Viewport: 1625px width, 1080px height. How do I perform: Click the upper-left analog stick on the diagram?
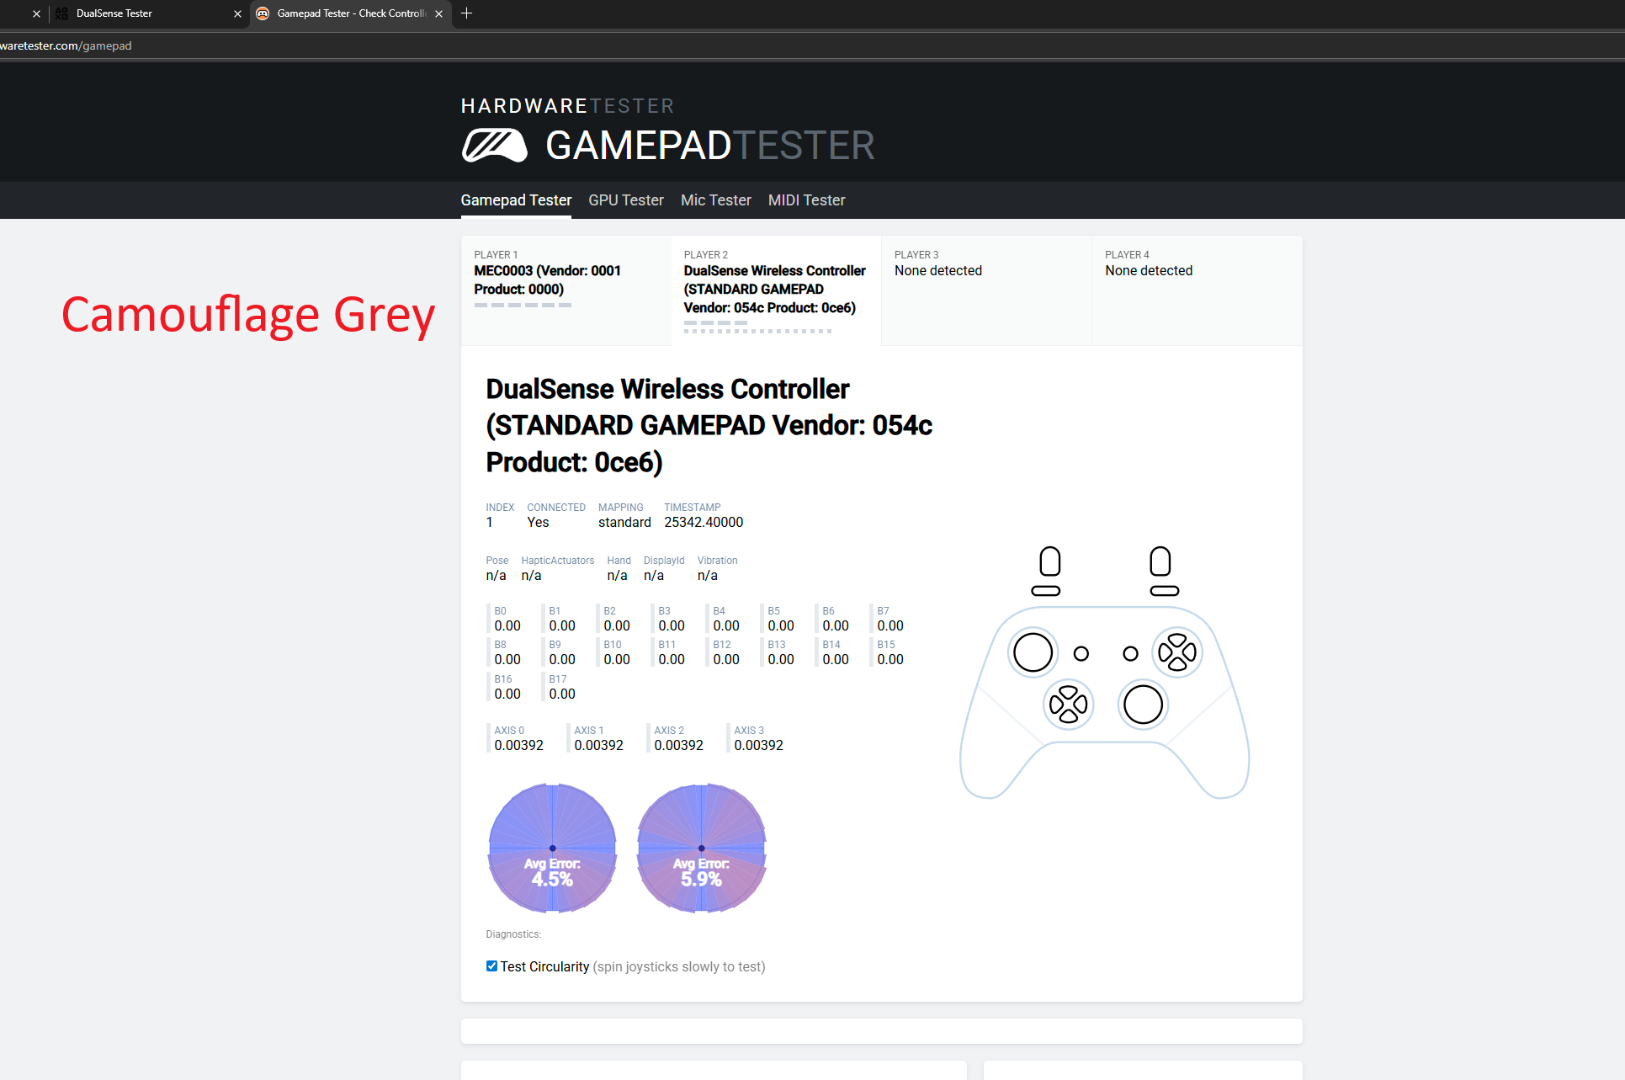[x=1033, y=653]
